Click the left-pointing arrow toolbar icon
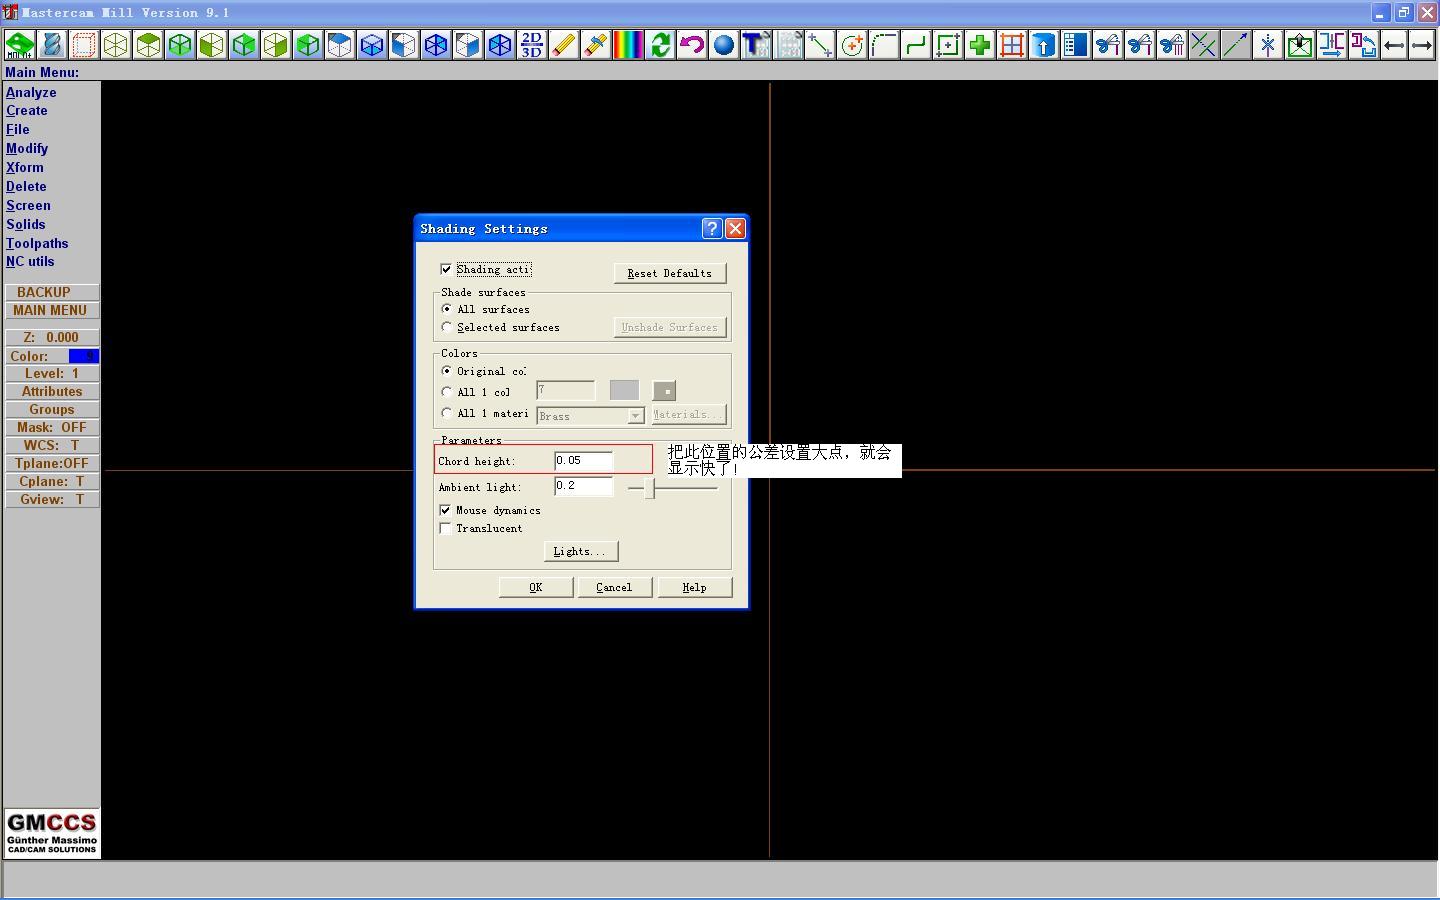The width and height of the screenshot is (1440, 900). pyautogui.click(x=1394, y=45)
